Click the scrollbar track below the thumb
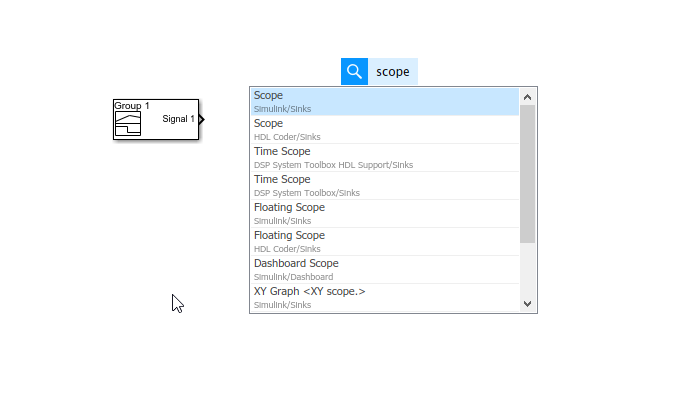 pos(527,270)
